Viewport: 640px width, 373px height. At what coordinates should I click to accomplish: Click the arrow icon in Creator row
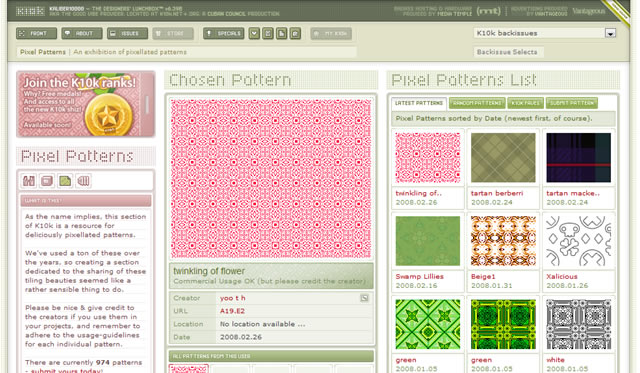[x=364, y=298]
